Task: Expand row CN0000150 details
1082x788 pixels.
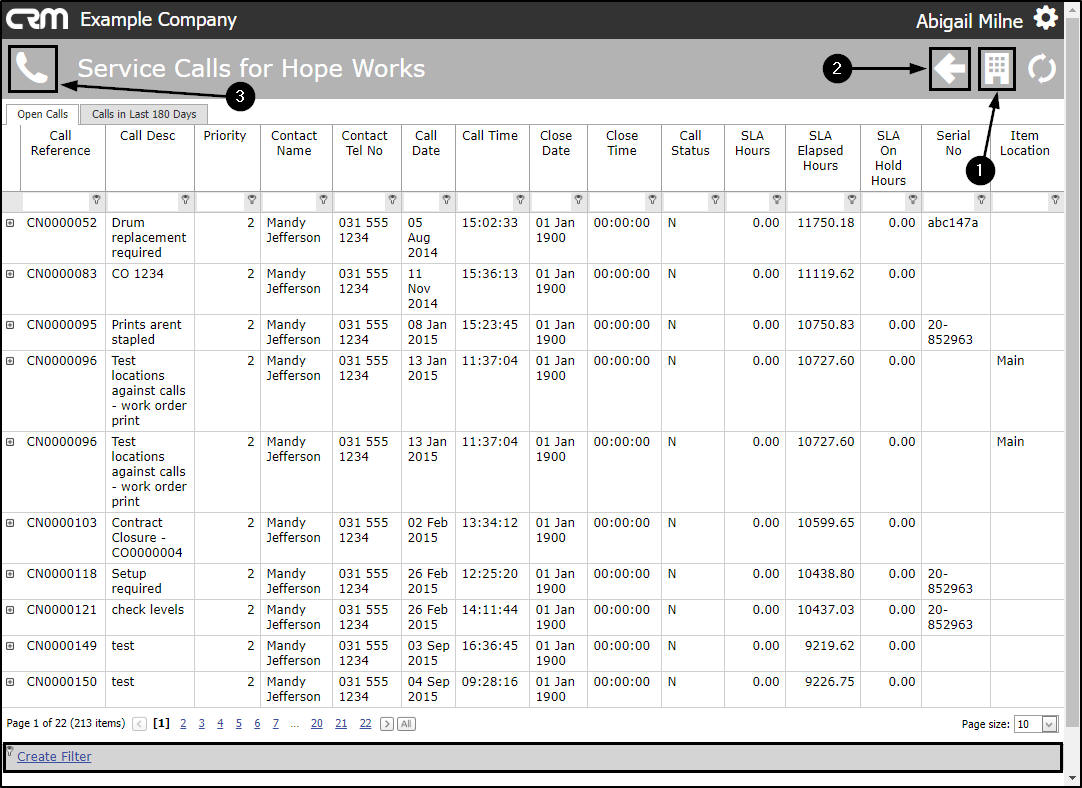Action: pos(10,682)
